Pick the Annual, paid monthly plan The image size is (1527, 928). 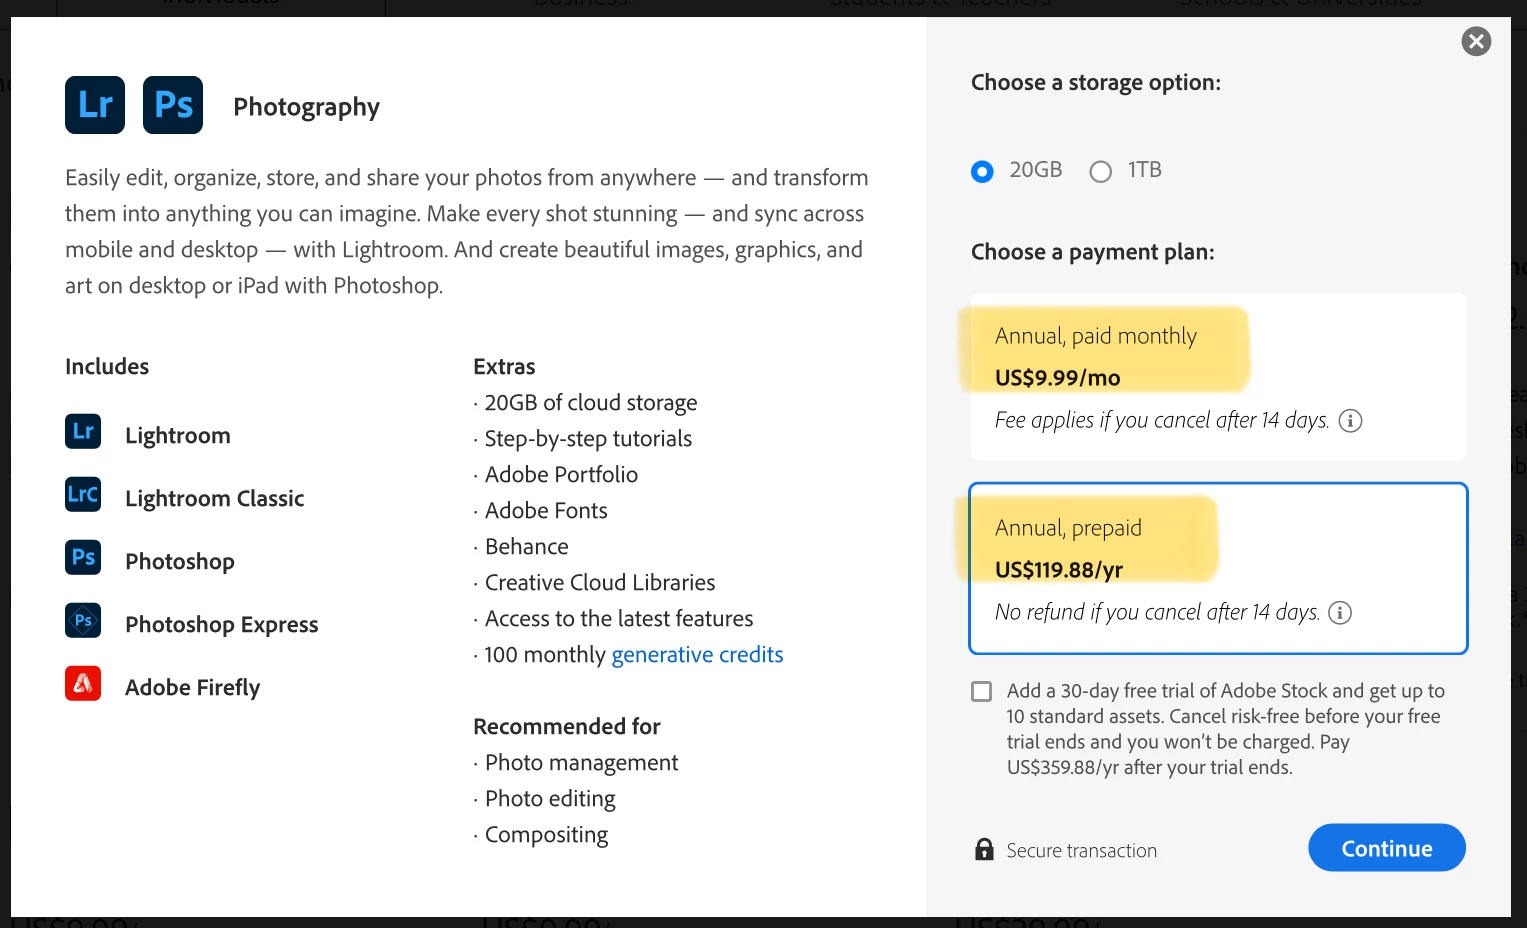point(1217,376)
